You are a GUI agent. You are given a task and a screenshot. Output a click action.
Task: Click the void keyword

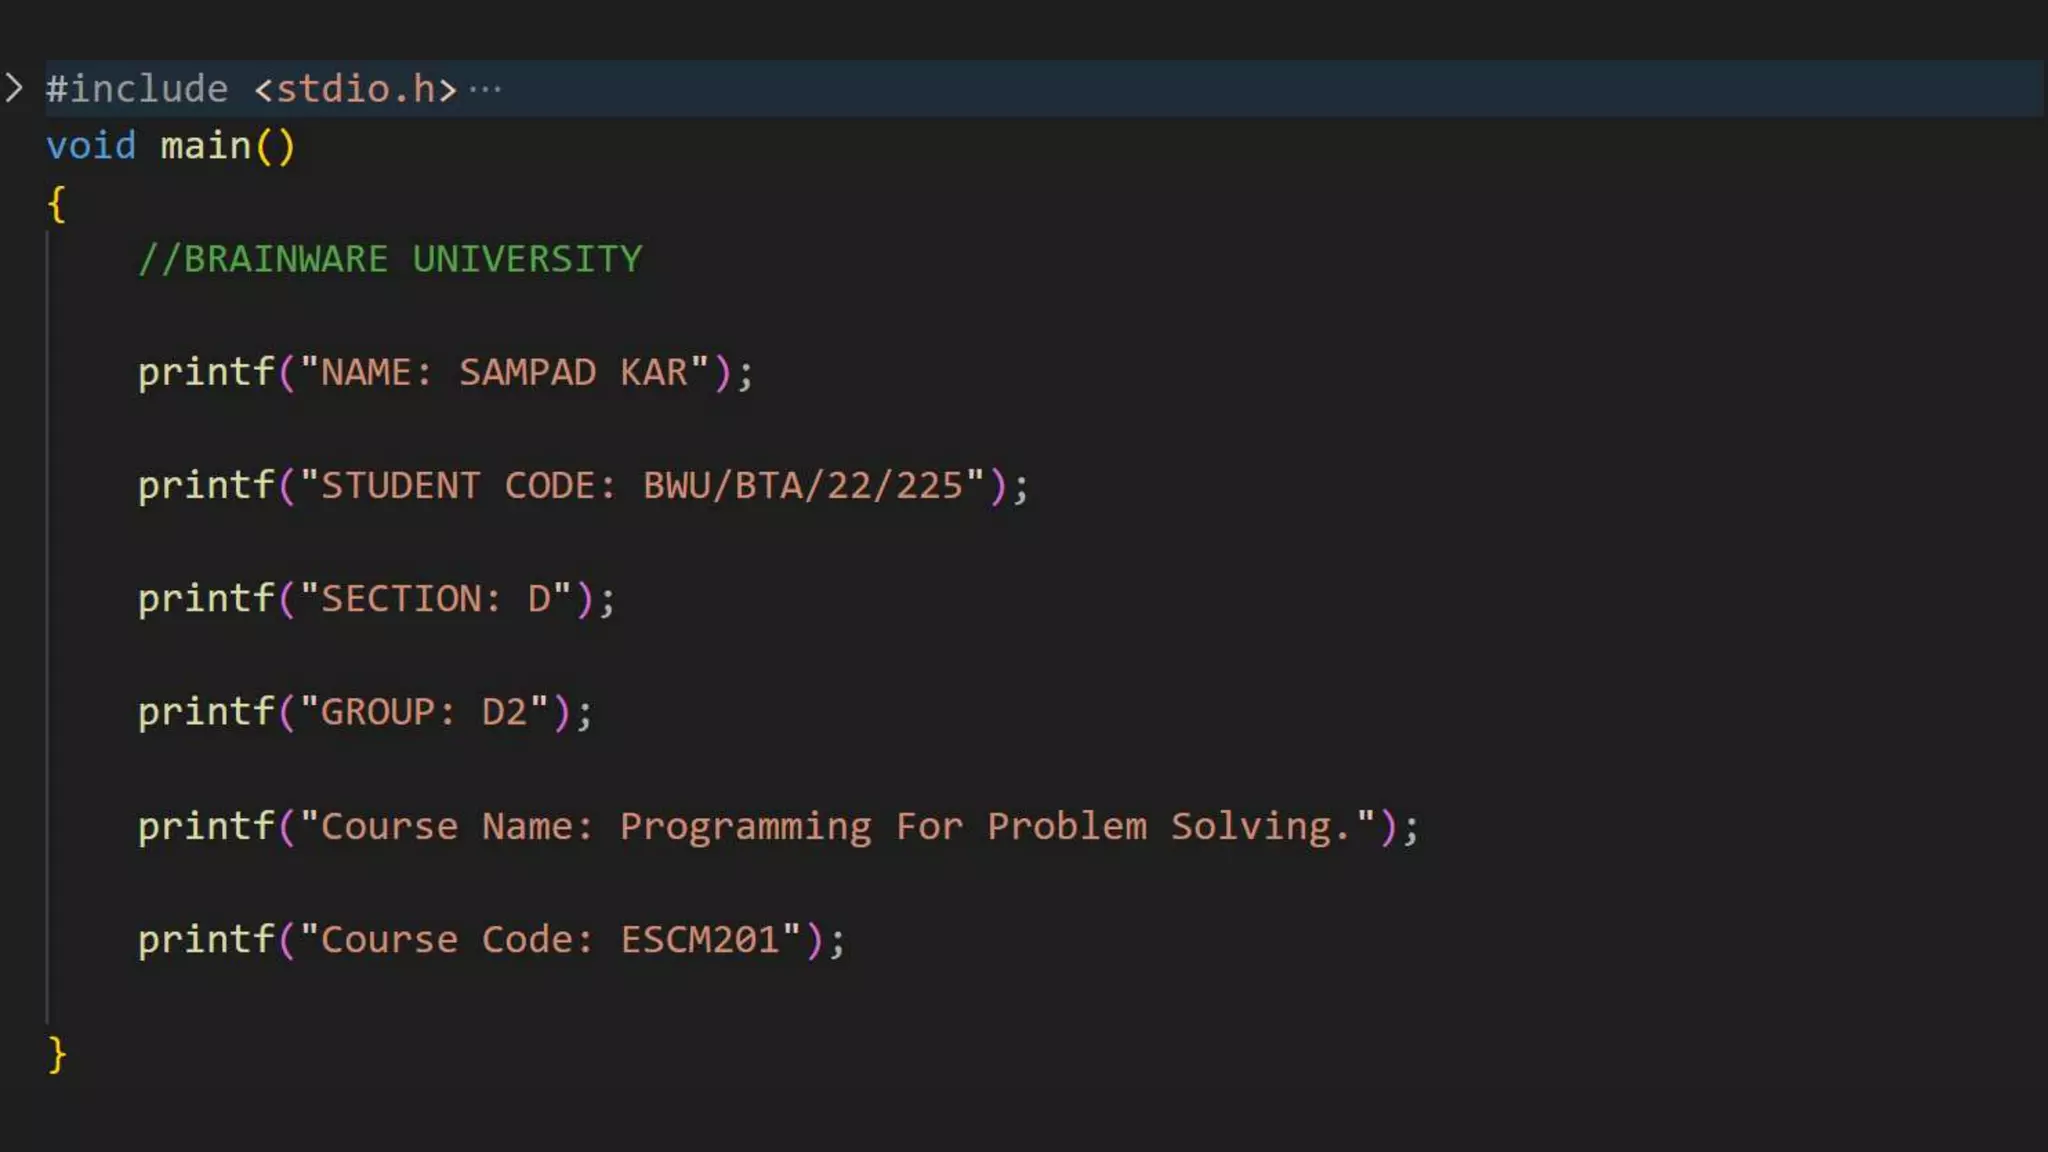pos(91,146)
